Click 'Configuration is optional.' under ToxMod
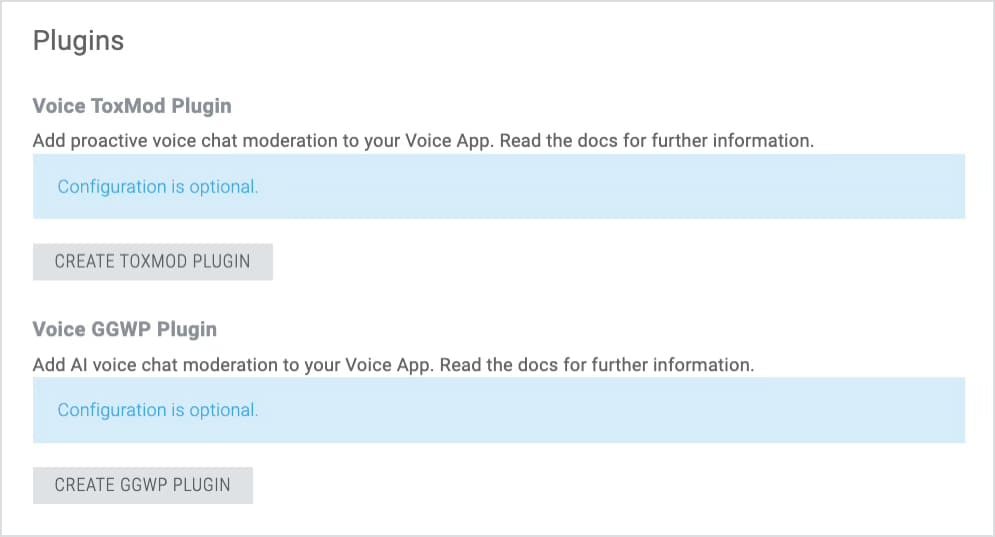Viewport: 995px width, 537px height. [158, 187]
